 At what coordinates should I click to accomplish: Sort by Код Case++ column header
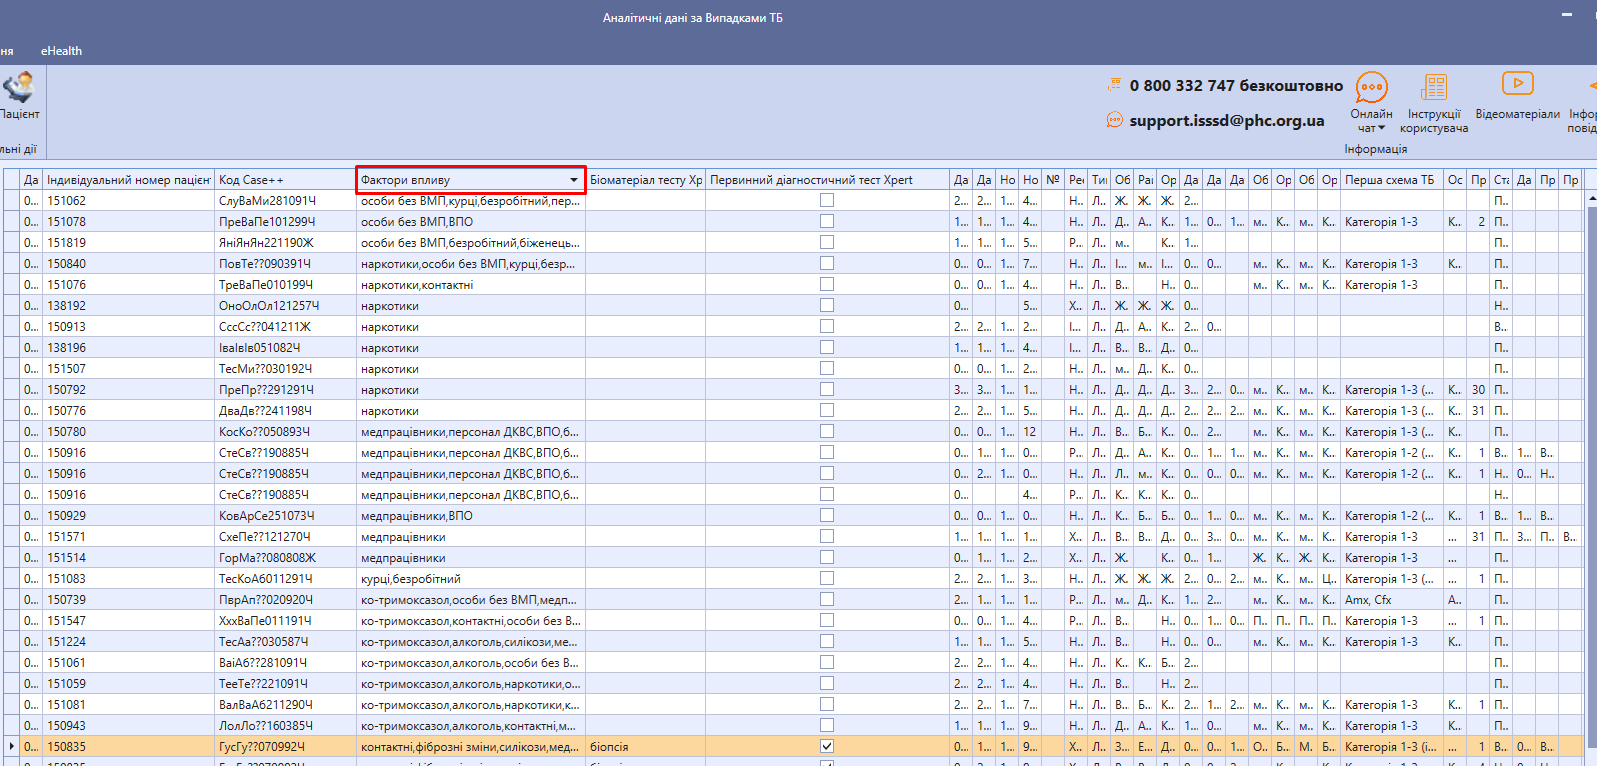point(284,180)
